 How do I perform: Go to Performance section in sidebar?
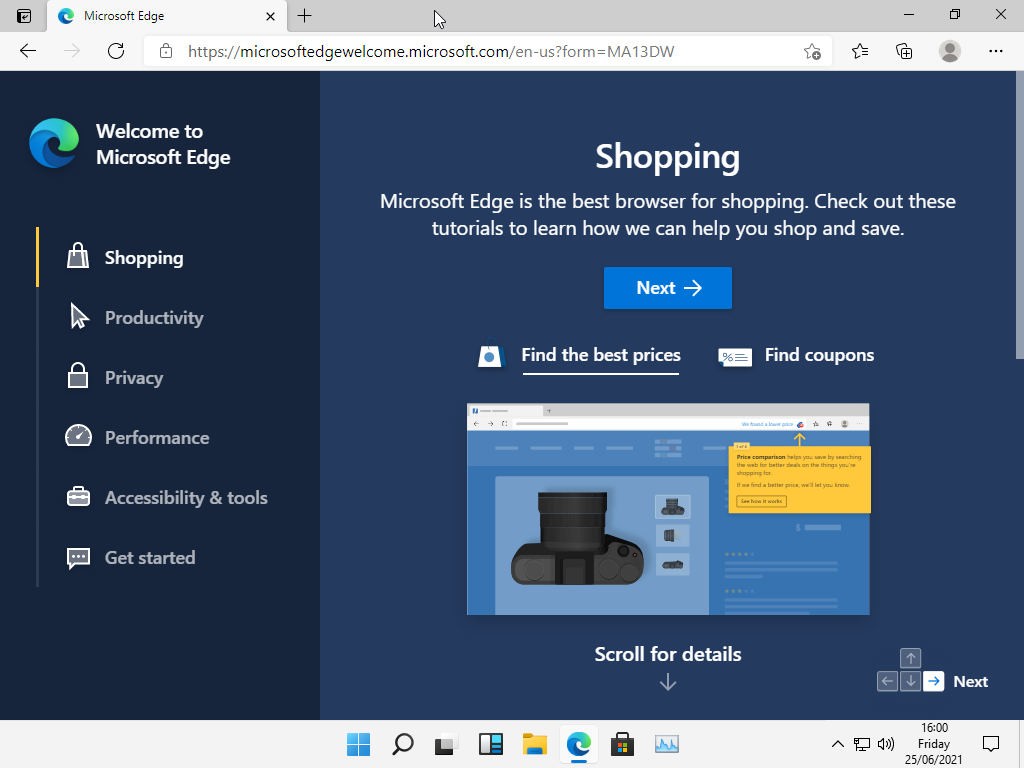coord(156,438)
